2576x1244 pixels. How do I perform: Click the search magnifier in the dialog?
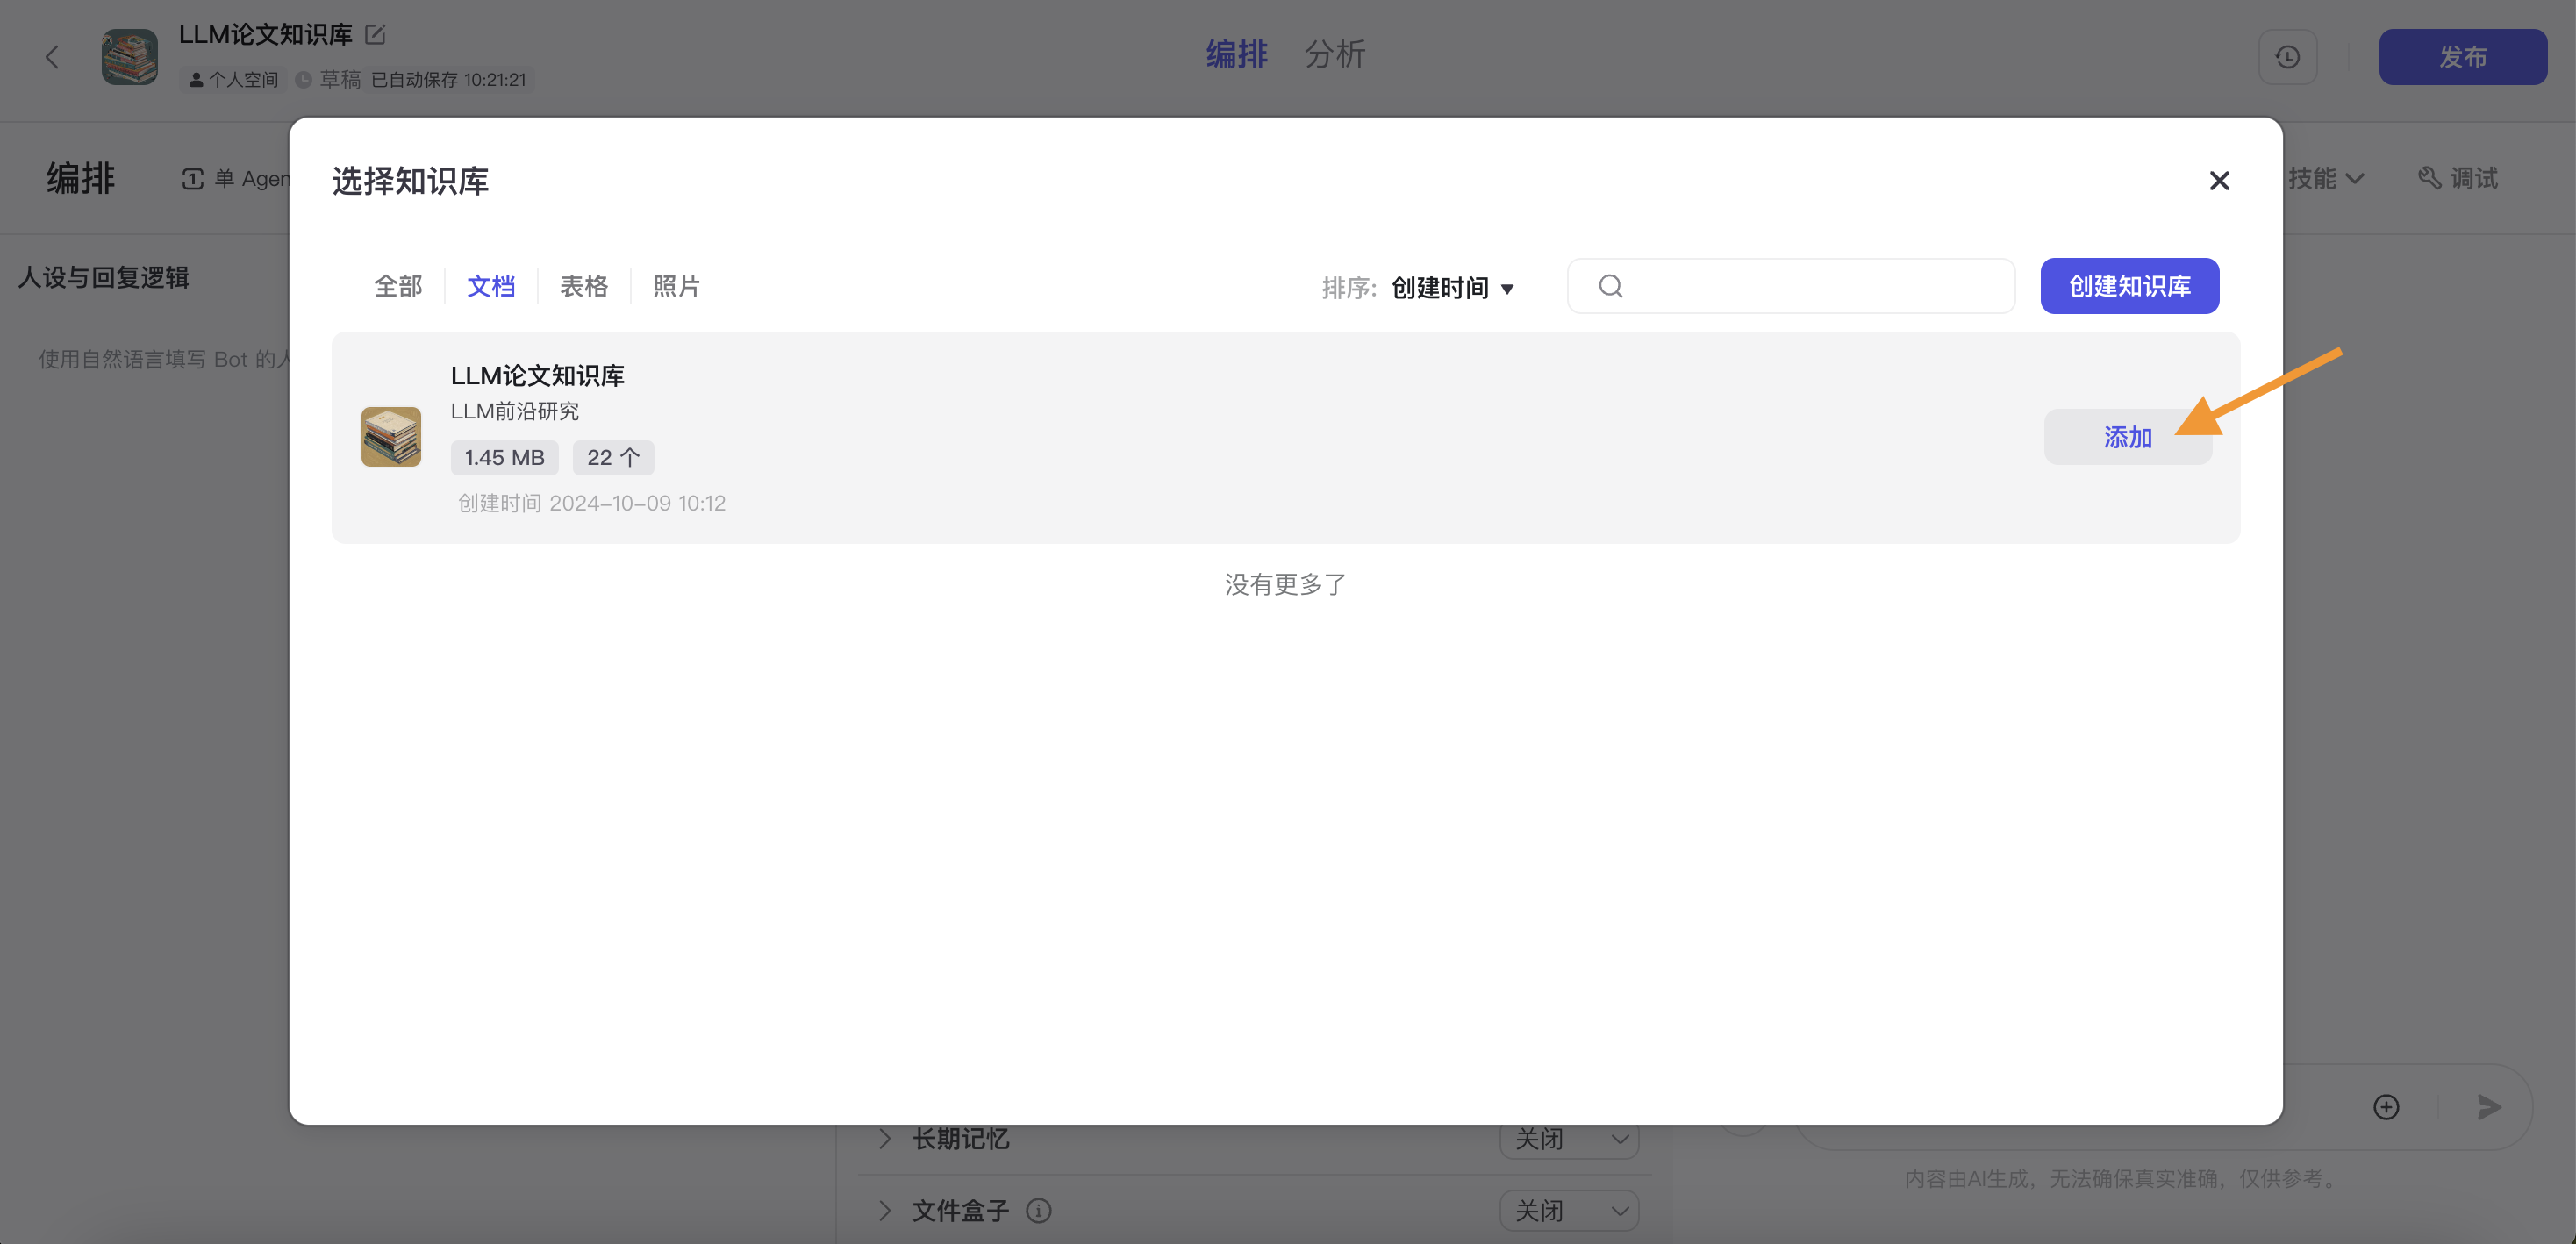(x=1610, y=286)
